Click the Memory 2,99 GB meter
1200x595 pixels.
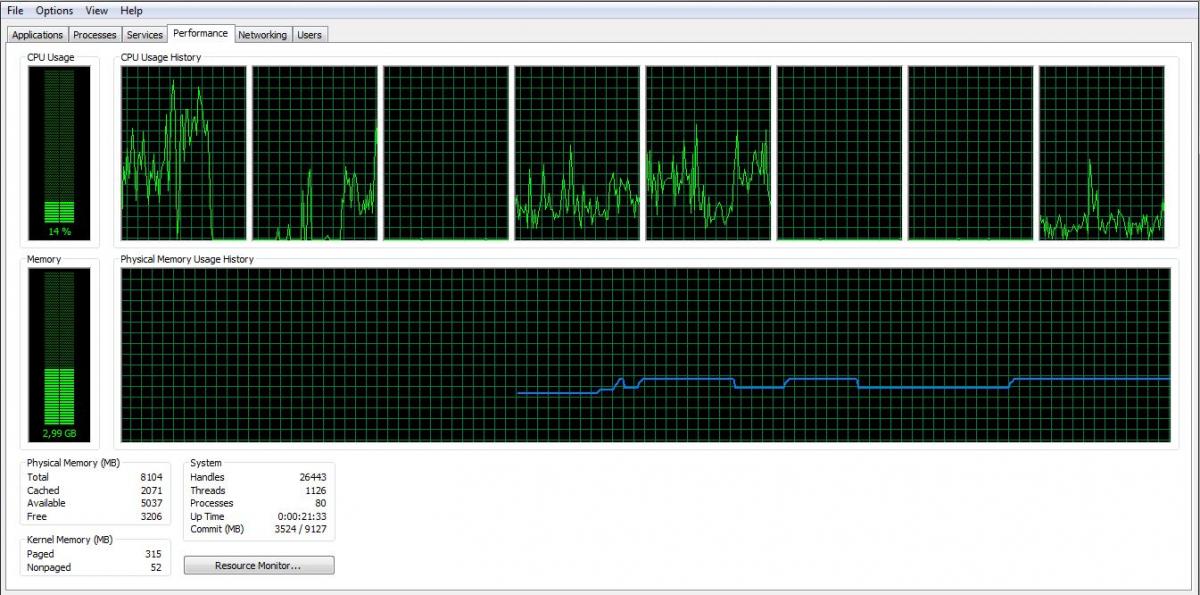[60, 355]
